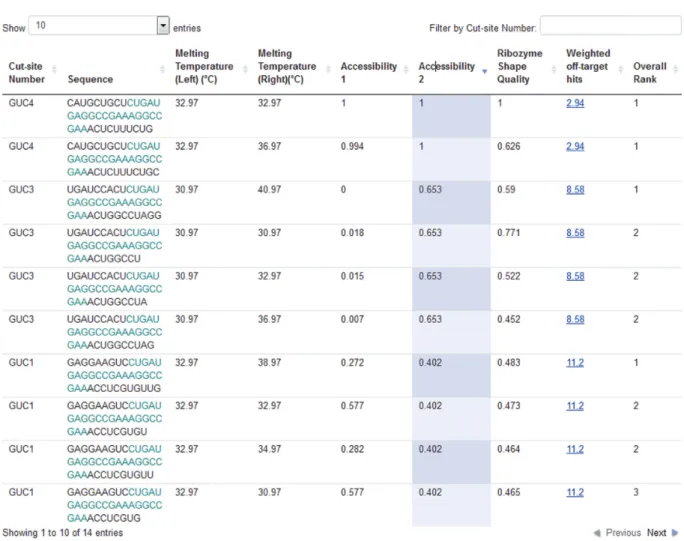Click the Previous page arrow icon

tap(597, 533)
